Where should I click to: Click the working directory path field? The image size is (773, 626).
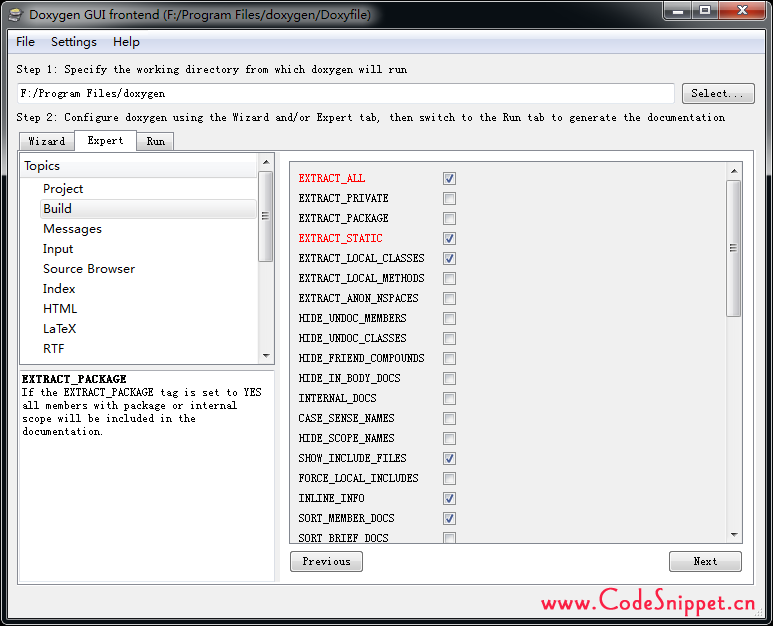346,94
